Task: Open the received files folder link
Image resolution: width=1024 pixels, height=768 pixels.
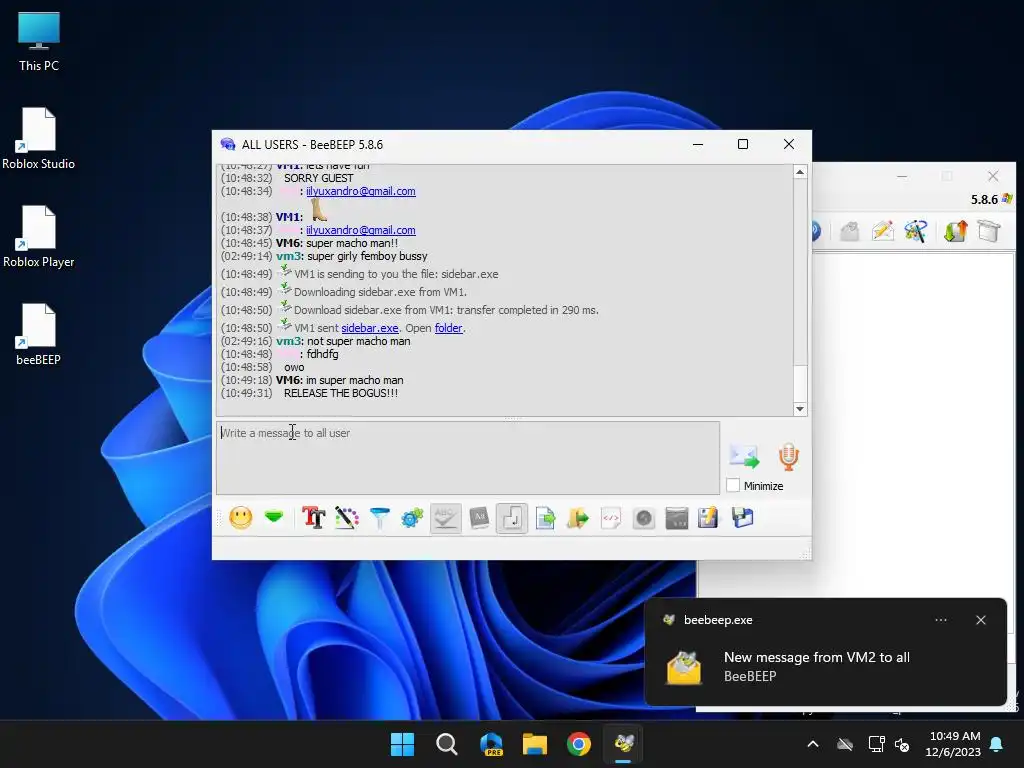Action: [449, 328]
